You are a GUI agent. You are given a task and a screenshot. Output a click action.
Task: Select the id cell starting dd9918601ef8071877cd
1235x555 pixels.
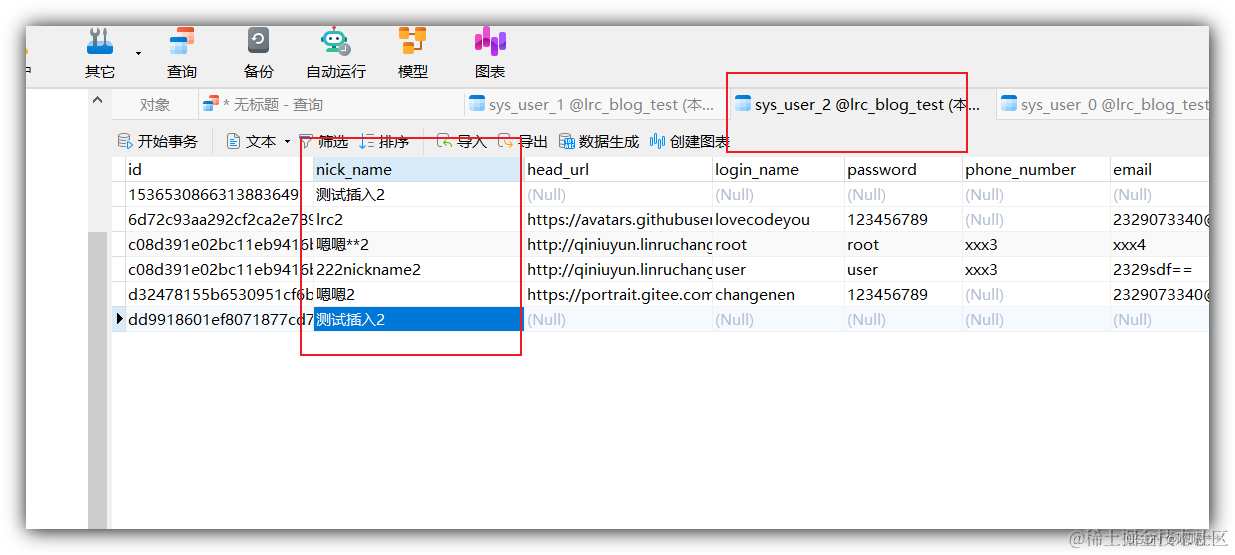click(218, 319)
